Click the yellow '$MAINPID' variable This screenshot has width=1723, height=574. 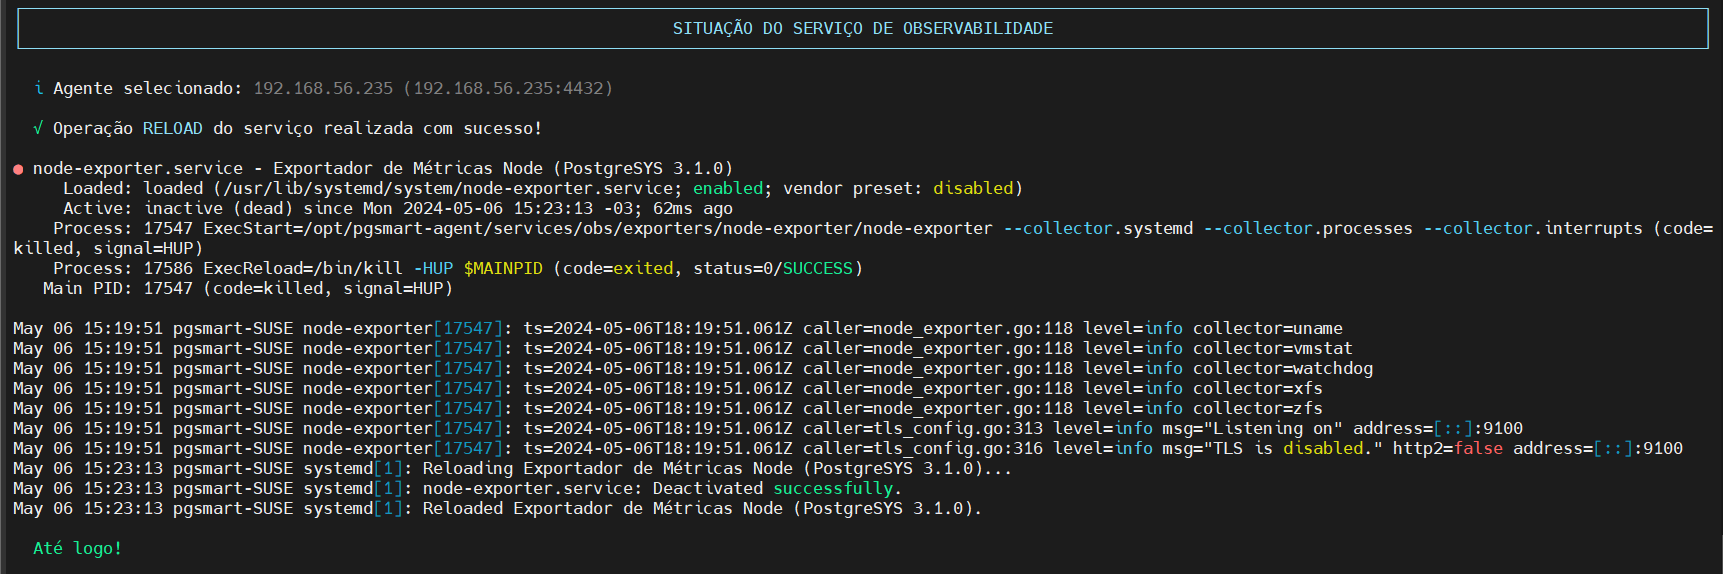click(x=503, y=268)
